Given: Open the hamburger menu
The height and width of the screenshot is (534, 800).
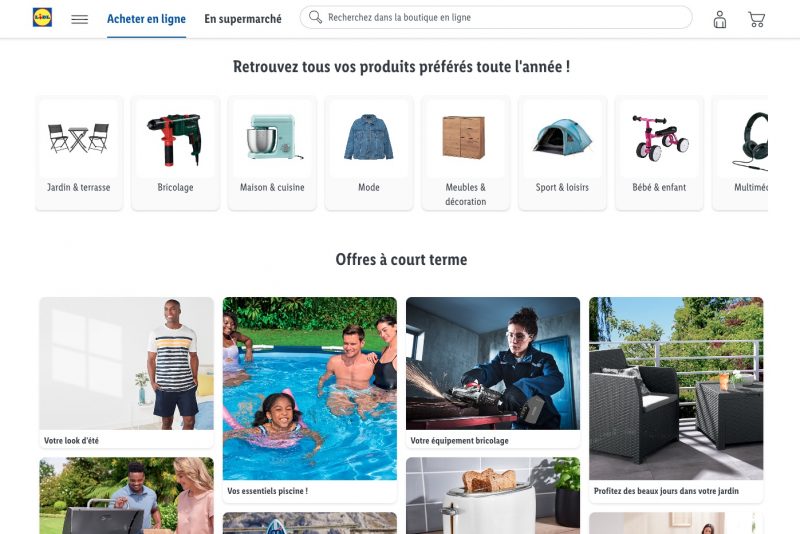Looking at the screenshot, I should pyautogui.click(x=80, y=19).
